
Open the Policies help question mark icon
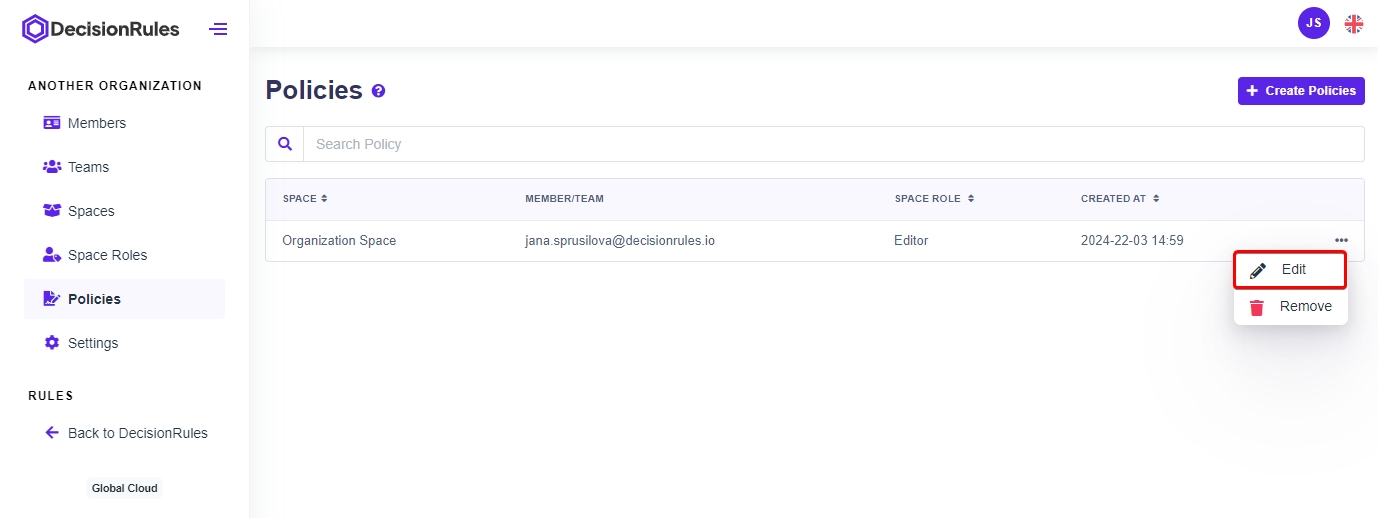pyautogui.click(x=378, y=91)
